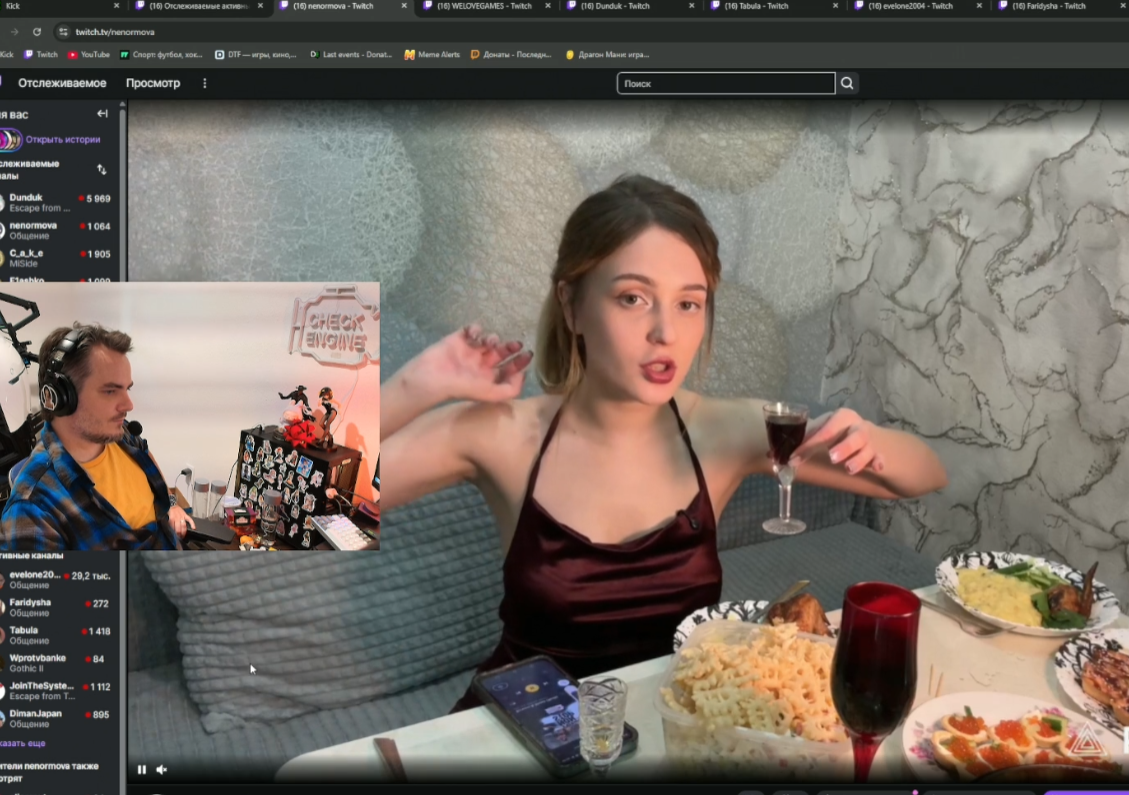Switch to the Tabula Twitch tab

click(x=755, y=6)
